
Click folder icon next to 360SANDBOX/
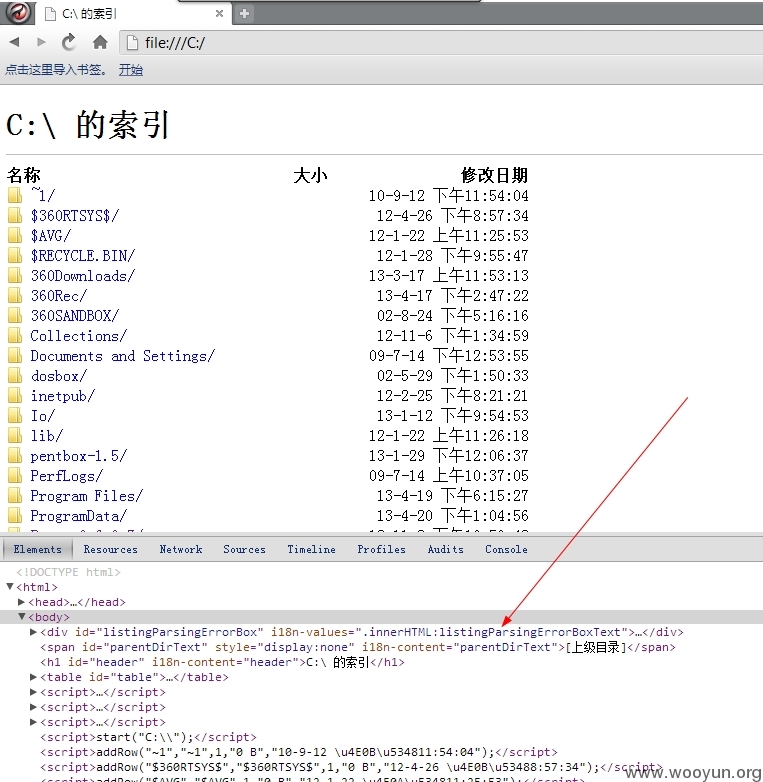coord(15,315)
